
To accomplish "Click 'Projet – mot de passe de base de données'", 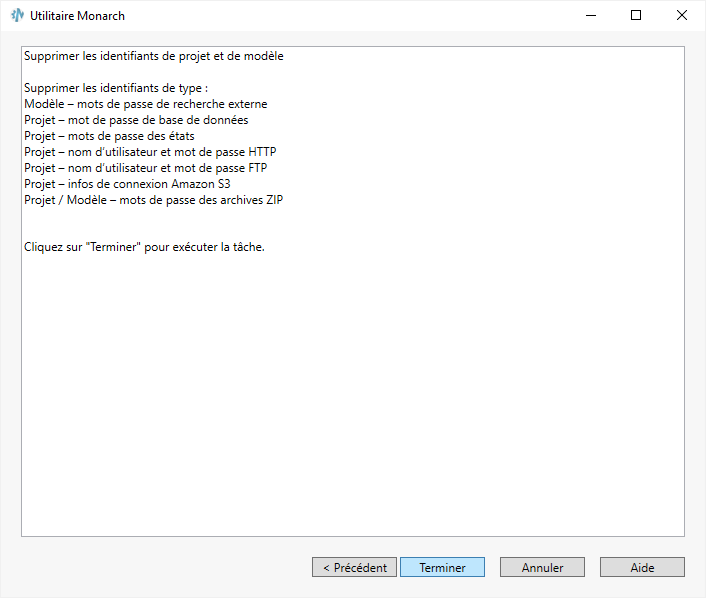I will (136, 120).
